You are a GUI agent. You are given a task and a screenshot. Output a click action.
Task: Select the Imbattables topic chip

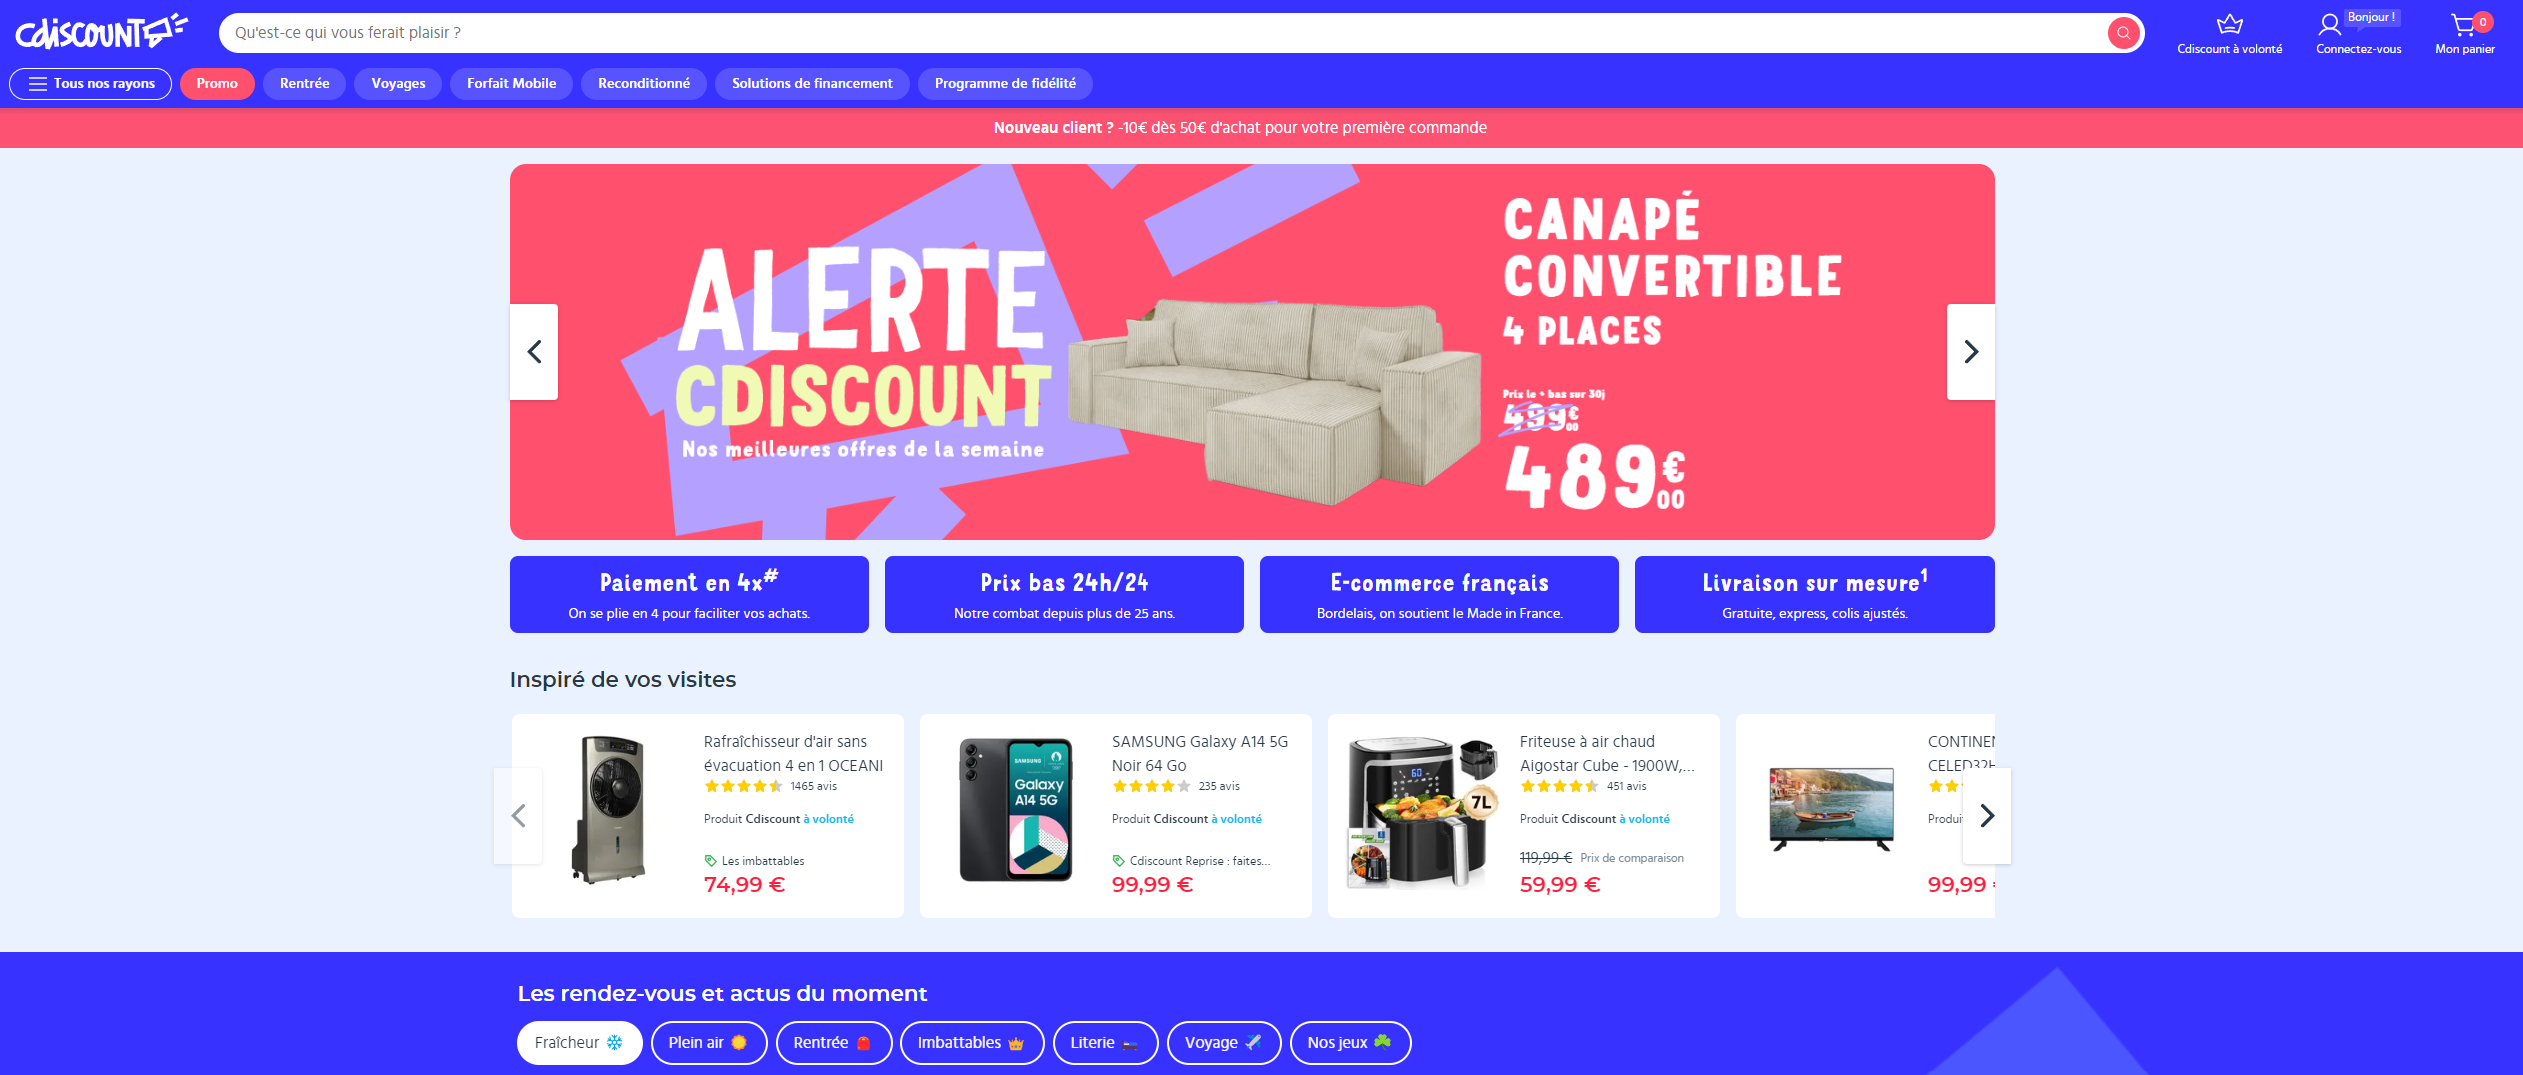click(971, 1043)
